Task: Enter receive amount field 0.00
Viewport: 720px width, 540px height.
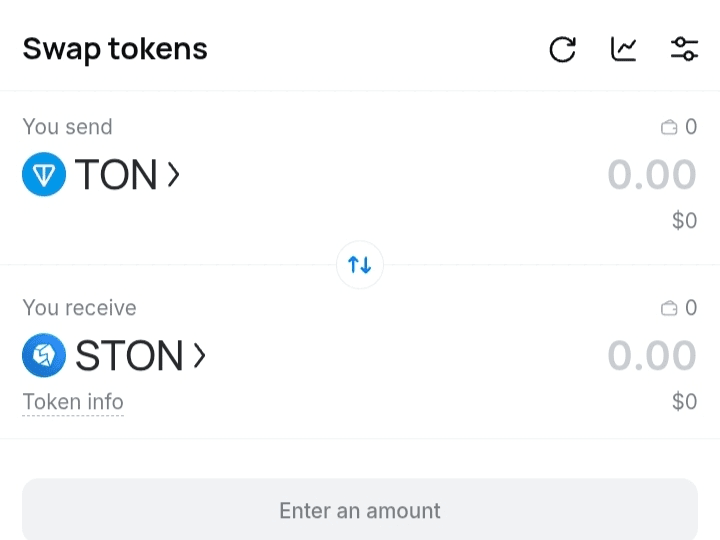Action: [651, 355]
